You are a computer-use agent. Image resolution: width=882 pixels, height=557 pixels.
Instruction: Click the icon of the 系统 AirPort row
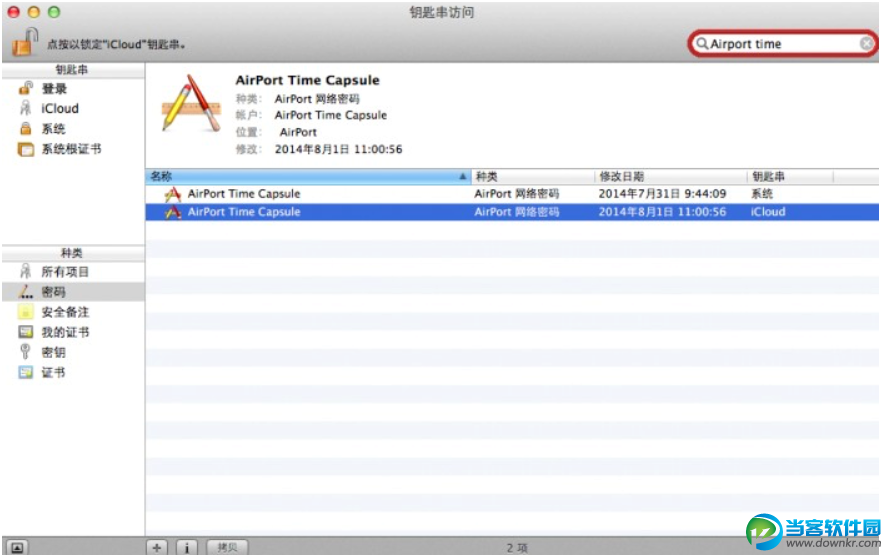click(x=173, y=194)
